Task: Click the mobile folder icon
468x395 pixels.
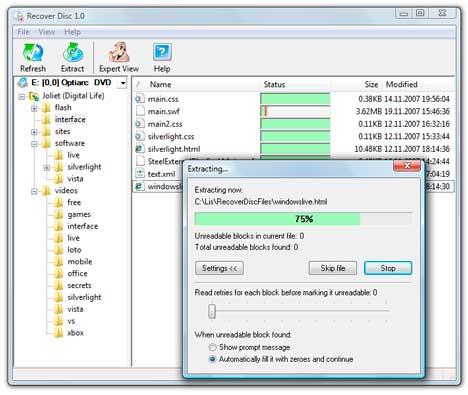Action: tap(59, 262)
